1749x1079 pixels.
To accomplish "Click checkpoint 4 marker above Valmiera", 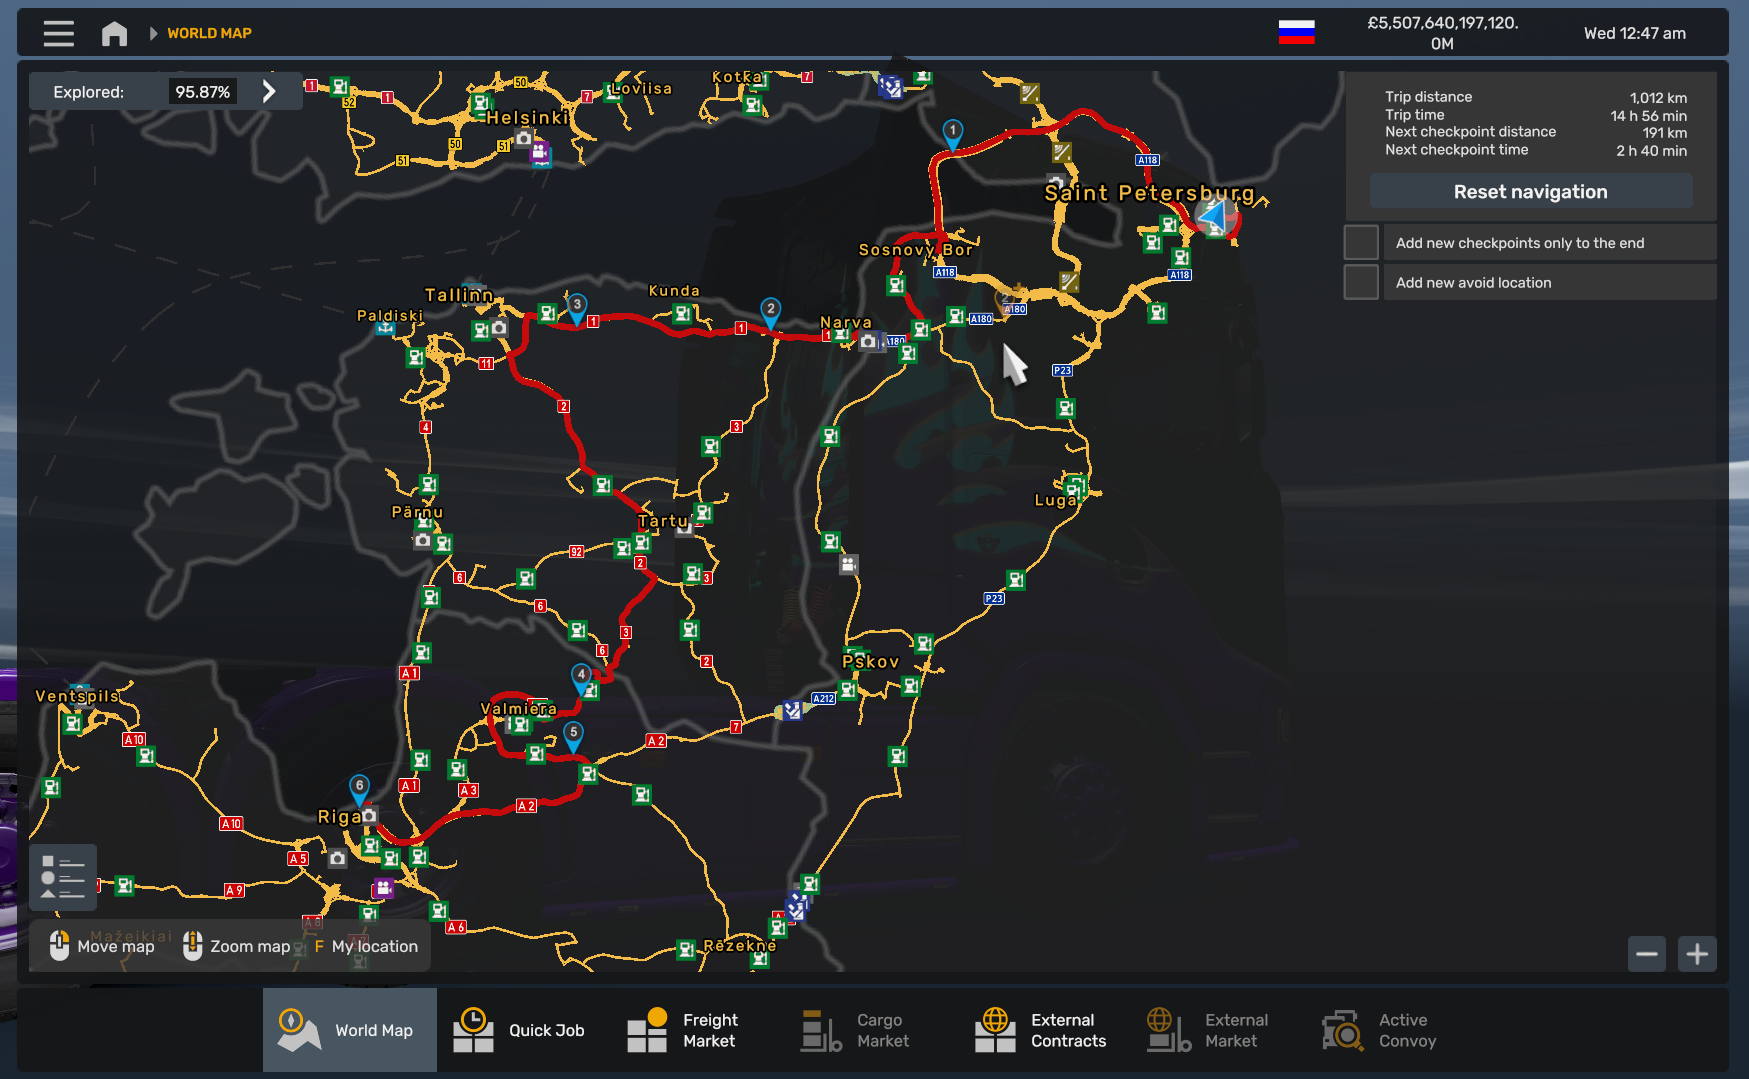I will (x=581, y=676).
